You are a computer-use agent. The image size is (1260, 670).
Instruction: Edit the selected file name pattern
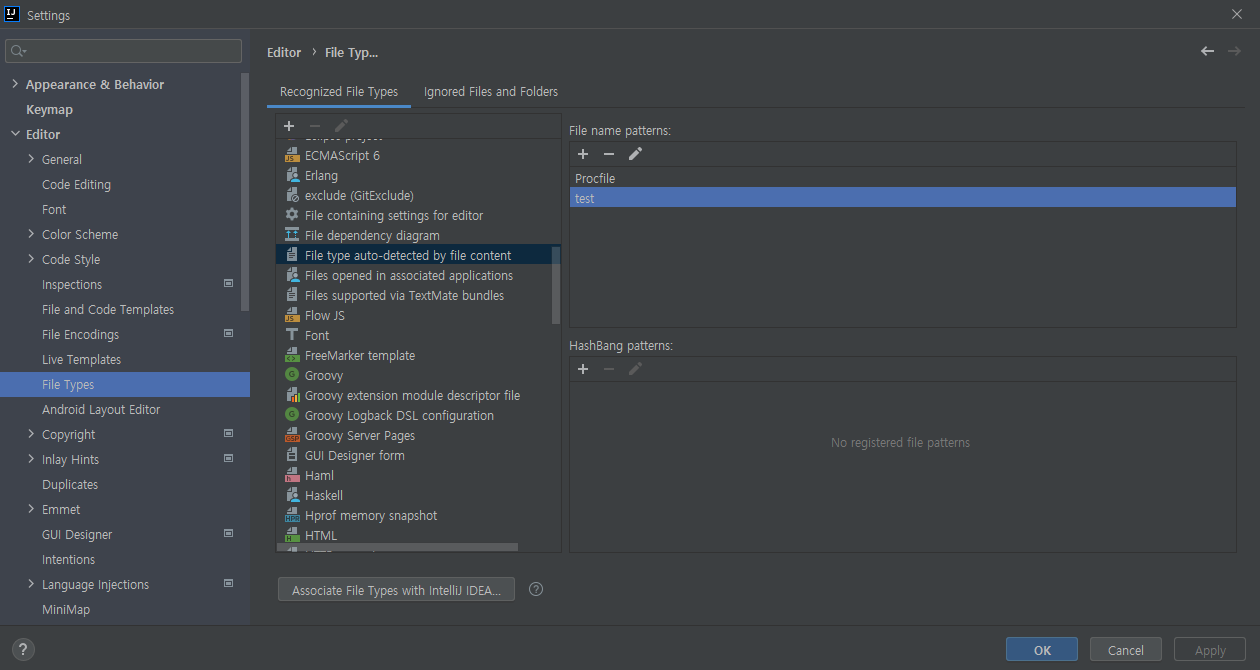(635, 154)
